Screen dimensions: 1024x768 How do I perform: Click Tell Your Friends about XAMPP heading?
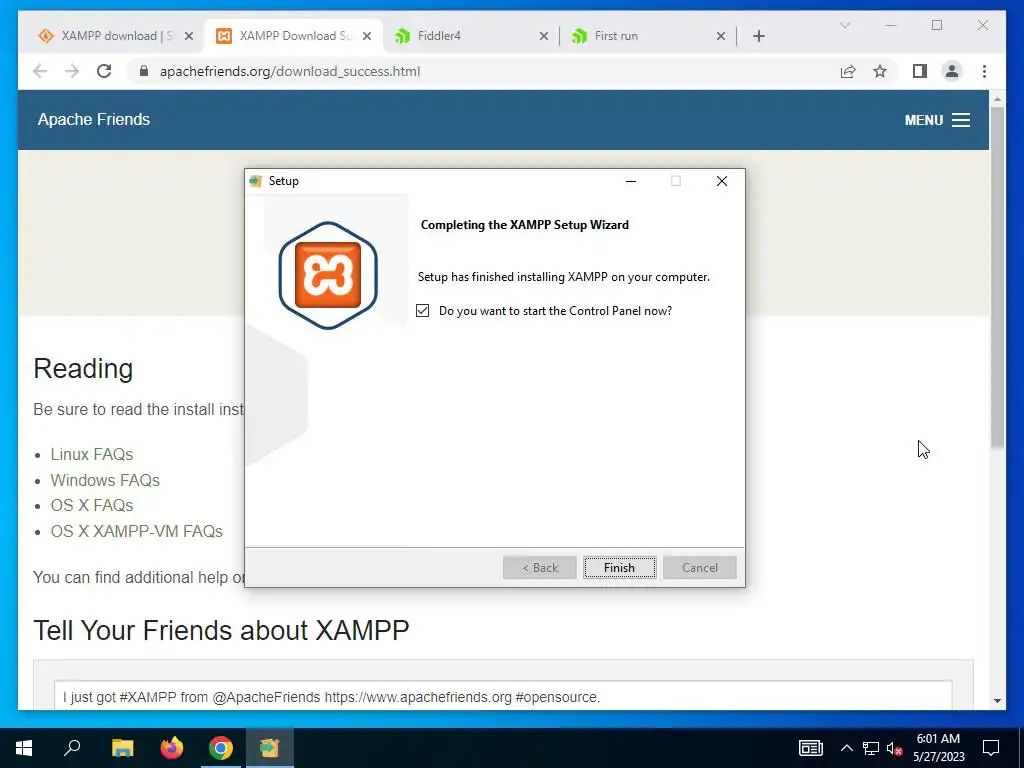pos(221,630)
